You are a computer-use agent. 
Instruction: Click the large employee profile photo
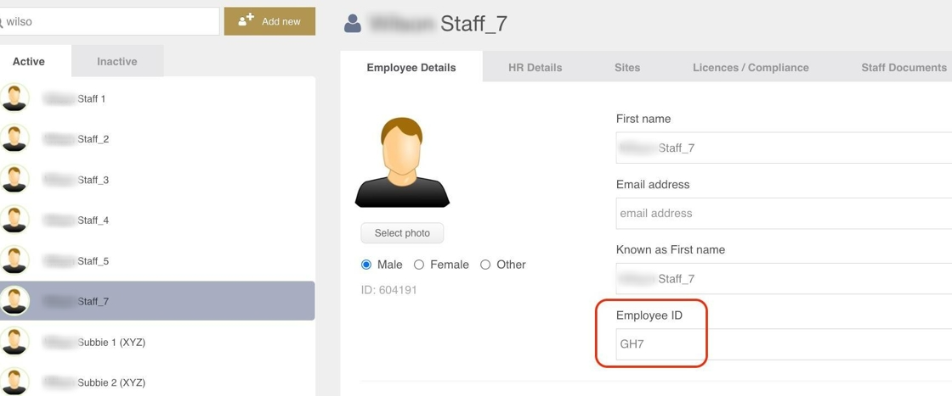[x=402, y=162]
